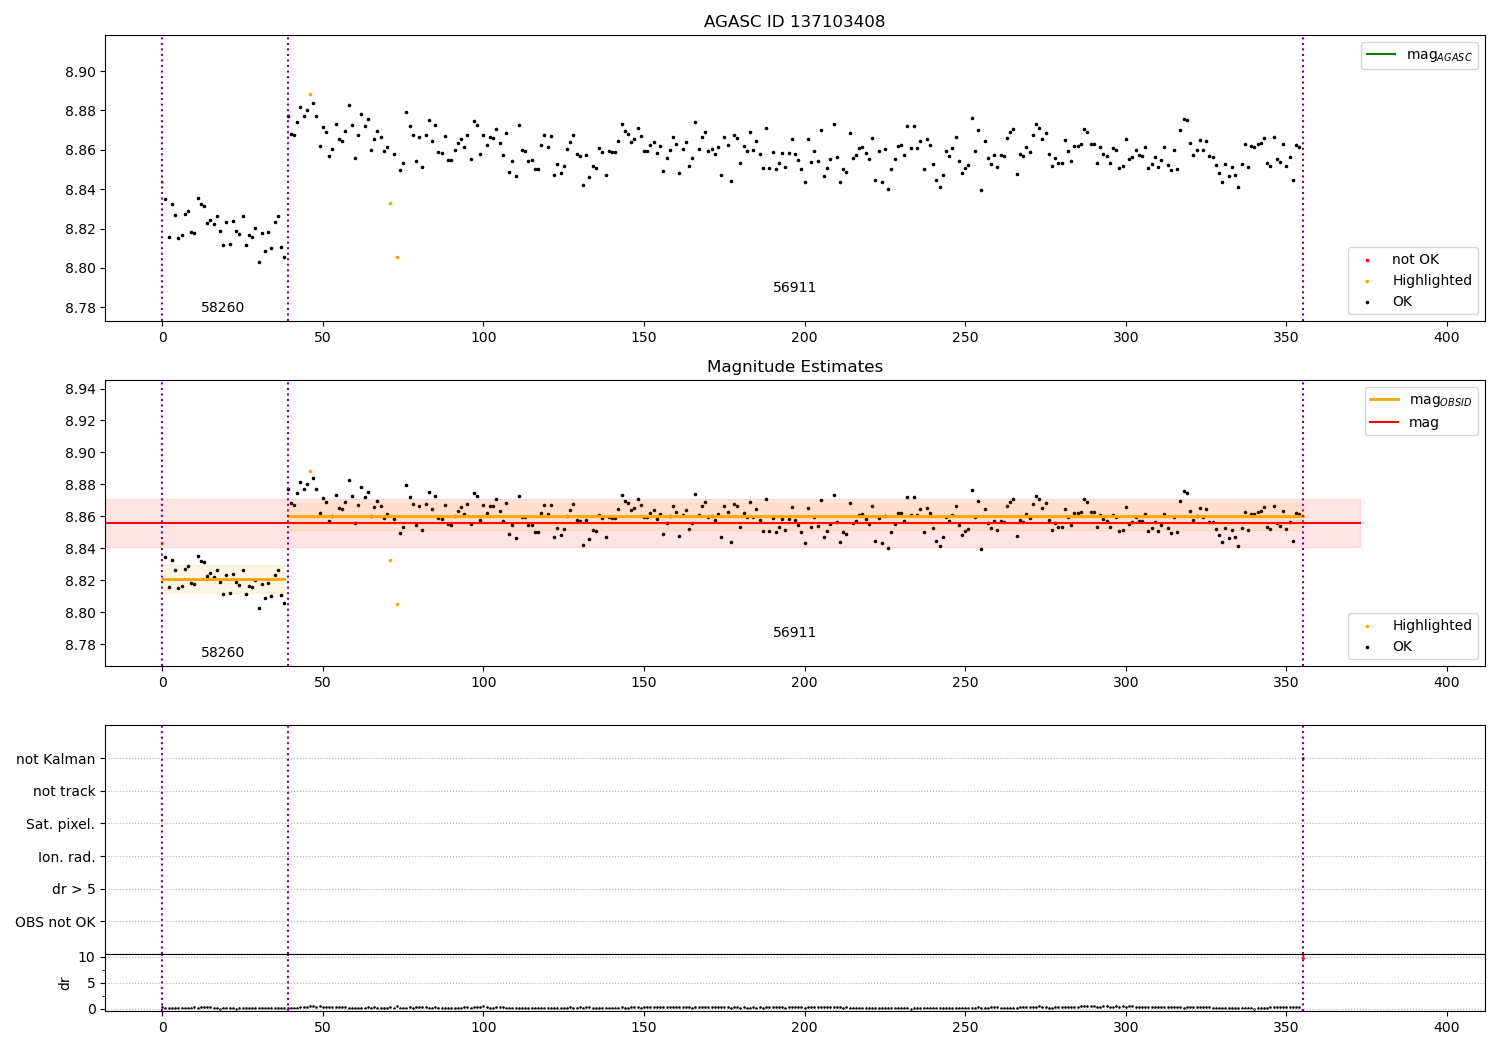Click "not OK" legend entry in top plot
The height and width of the screenshot is (1050, 1500).
pos(1415,260)
